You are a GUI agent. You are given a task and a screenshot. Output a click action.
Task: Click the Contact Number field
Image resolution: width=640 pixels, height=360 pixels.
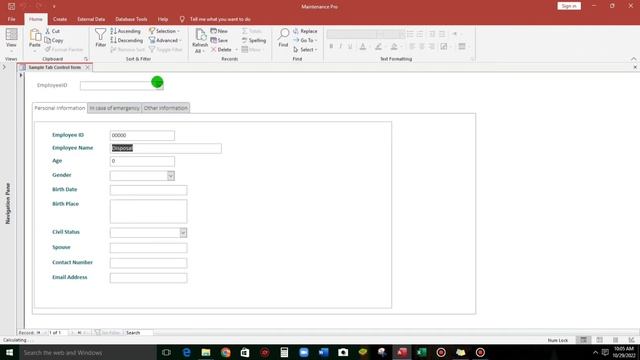pos(149,263)
